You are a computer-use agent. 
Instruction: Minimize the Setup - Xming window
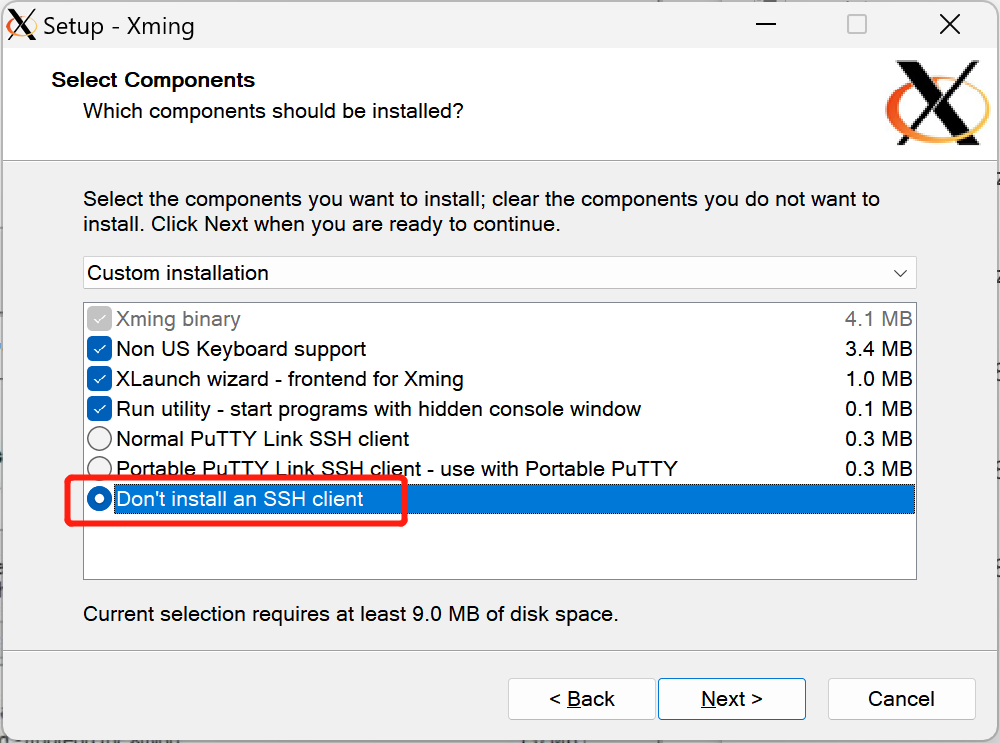(765, 24)
